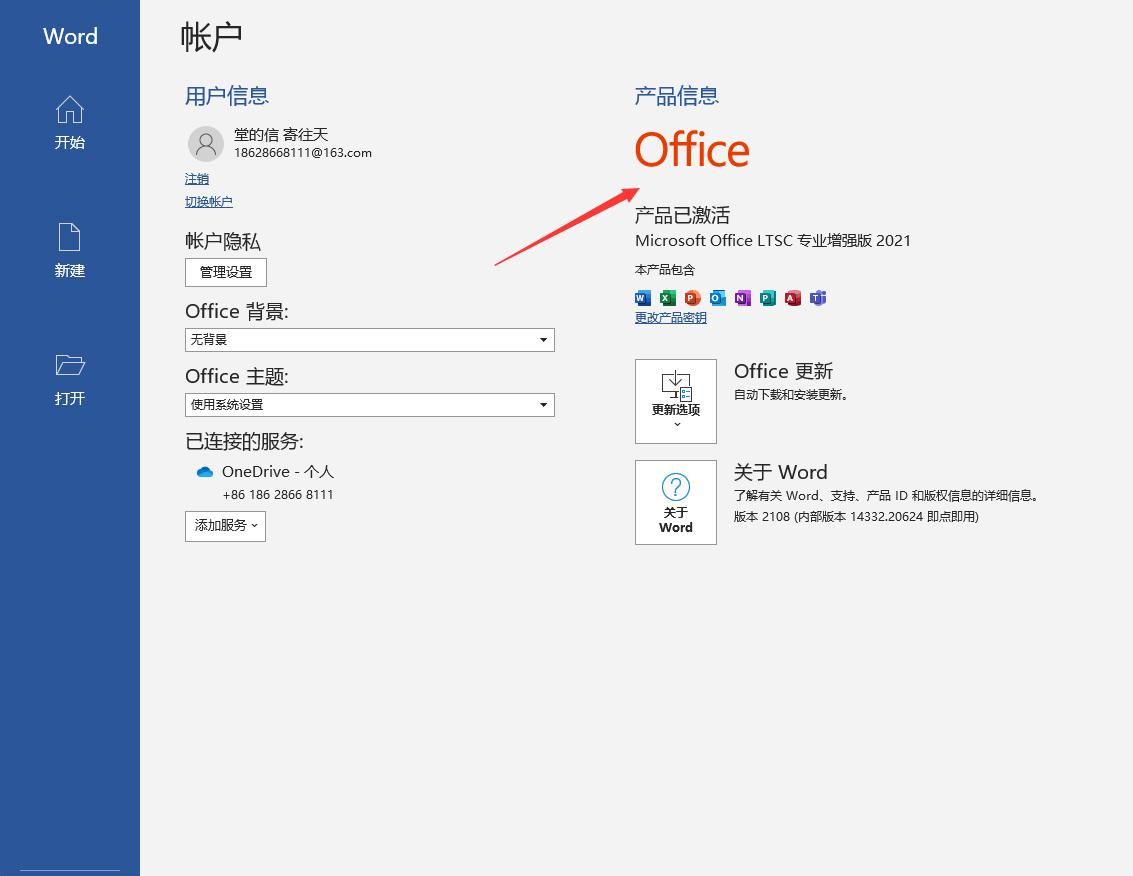Click the 用户信息 heading

(227, 95)
